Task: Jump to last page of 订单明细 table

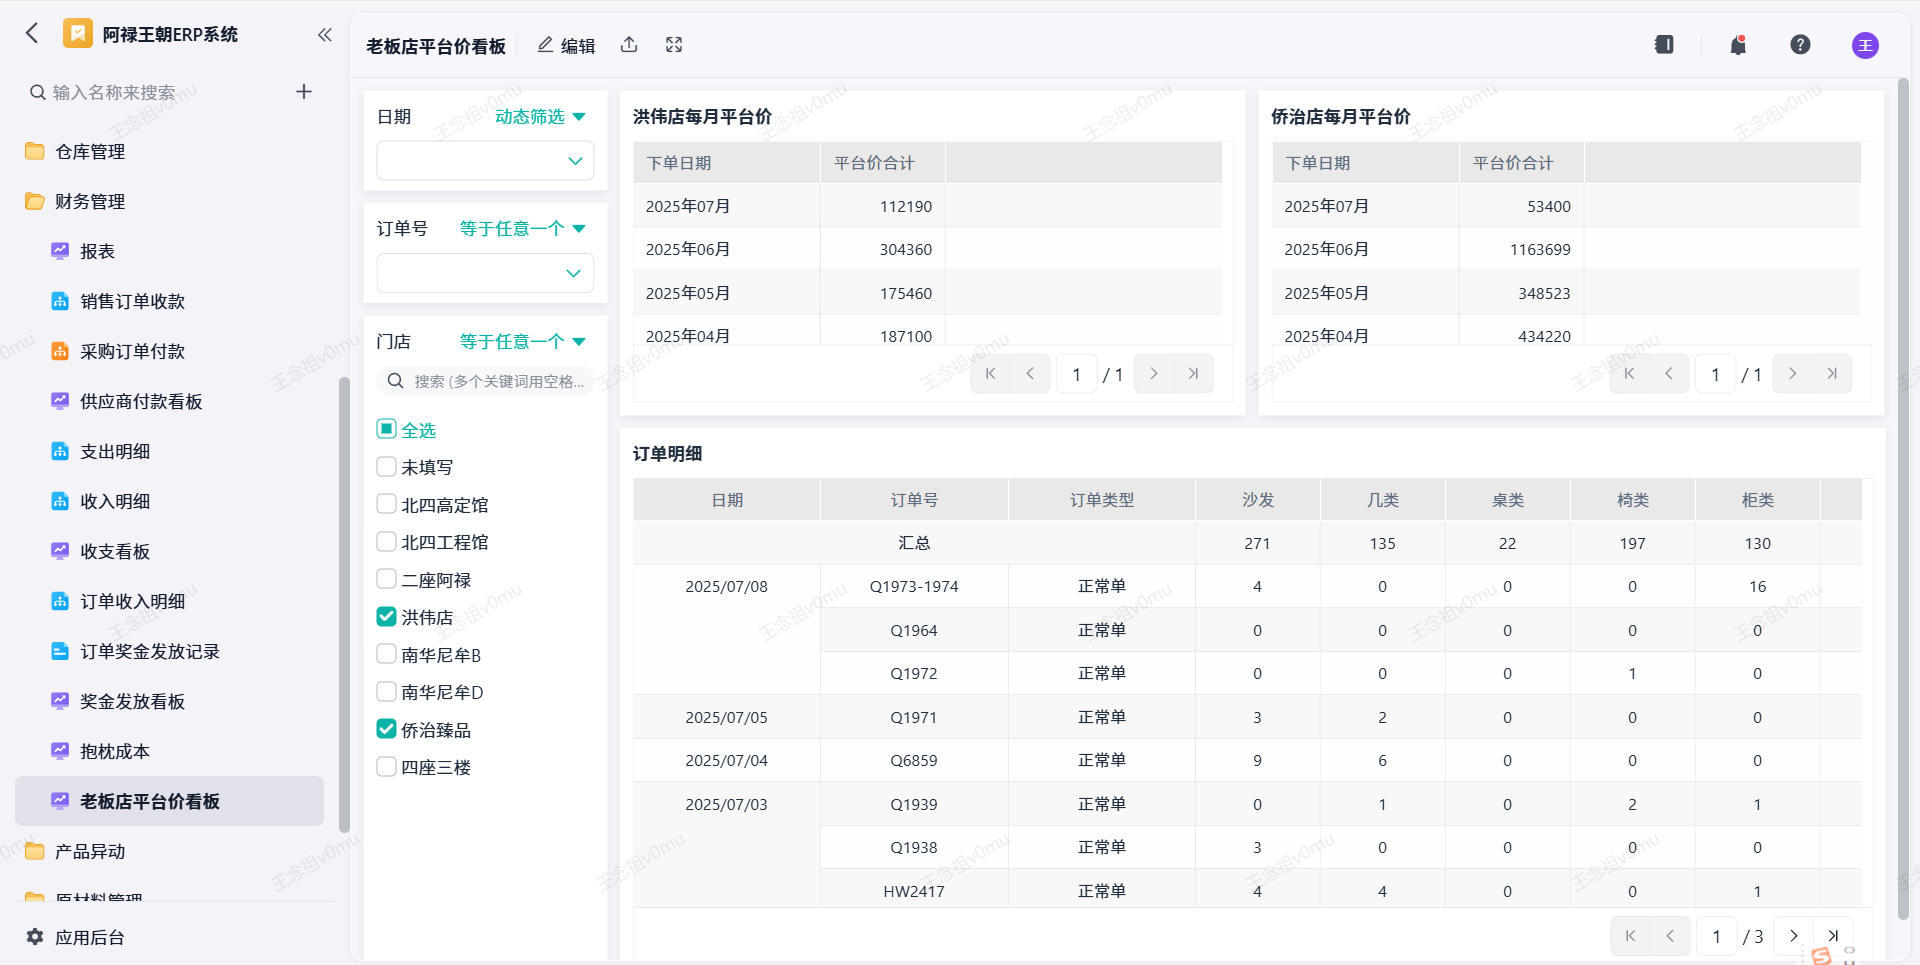Action: click(1833, 936)
